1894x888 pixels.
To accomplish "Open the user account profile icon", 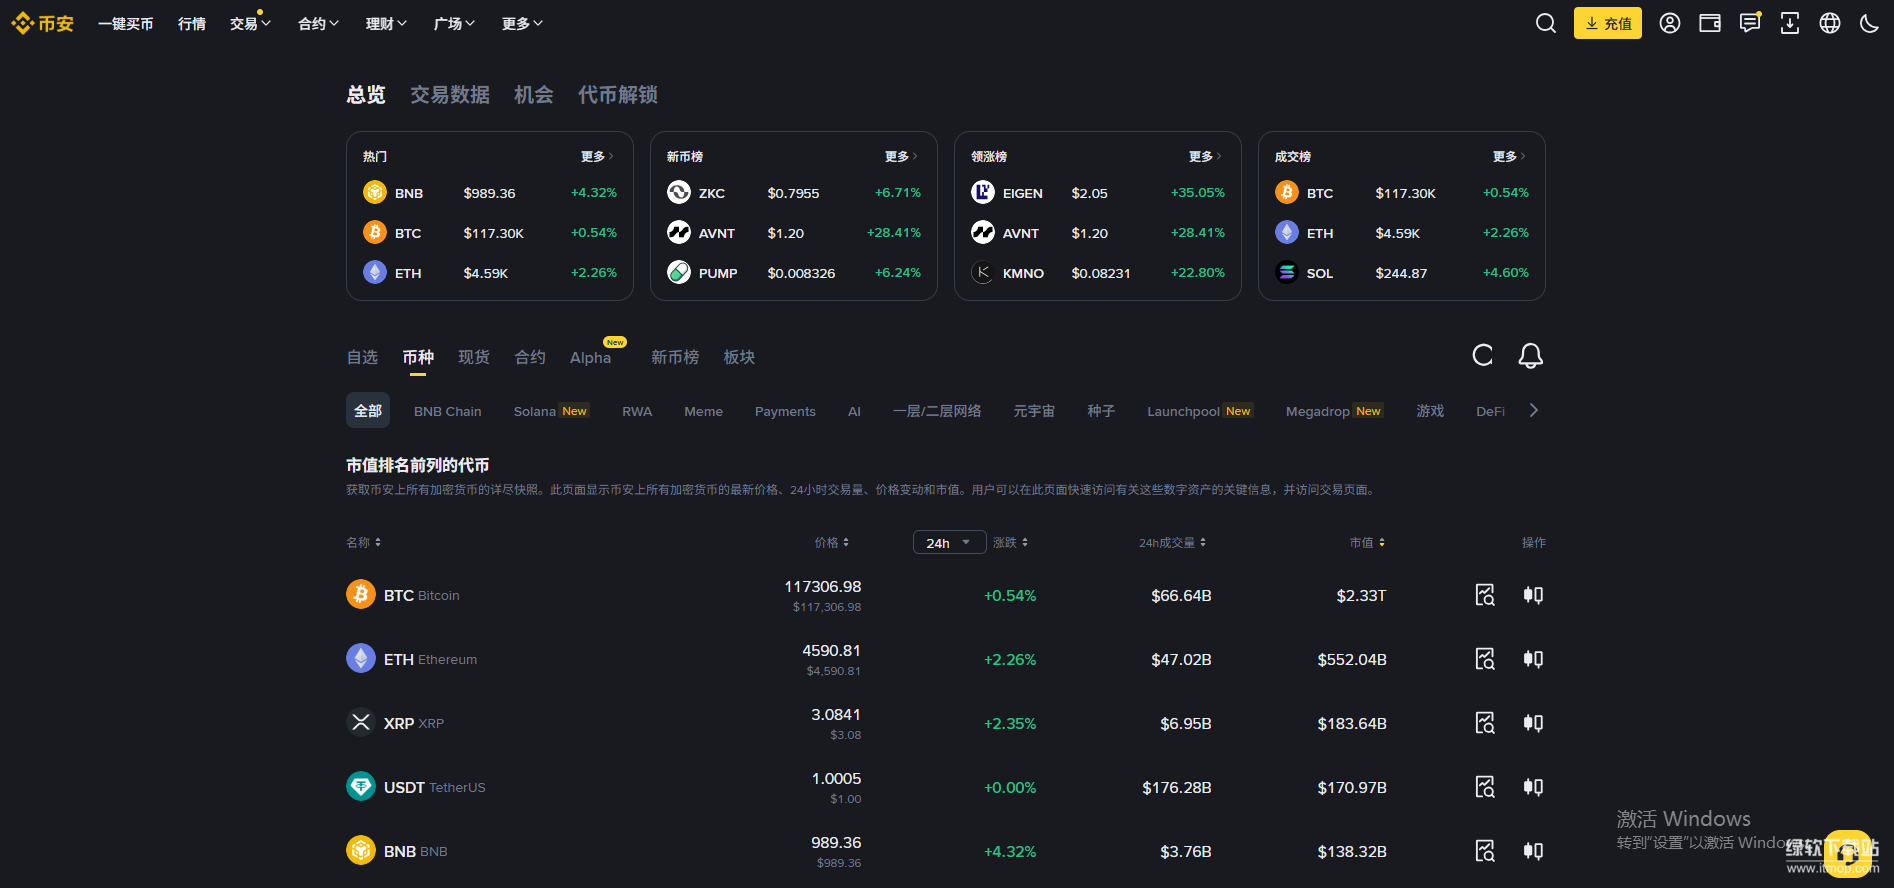I will pyautogui.click(x=1670, y=23).
